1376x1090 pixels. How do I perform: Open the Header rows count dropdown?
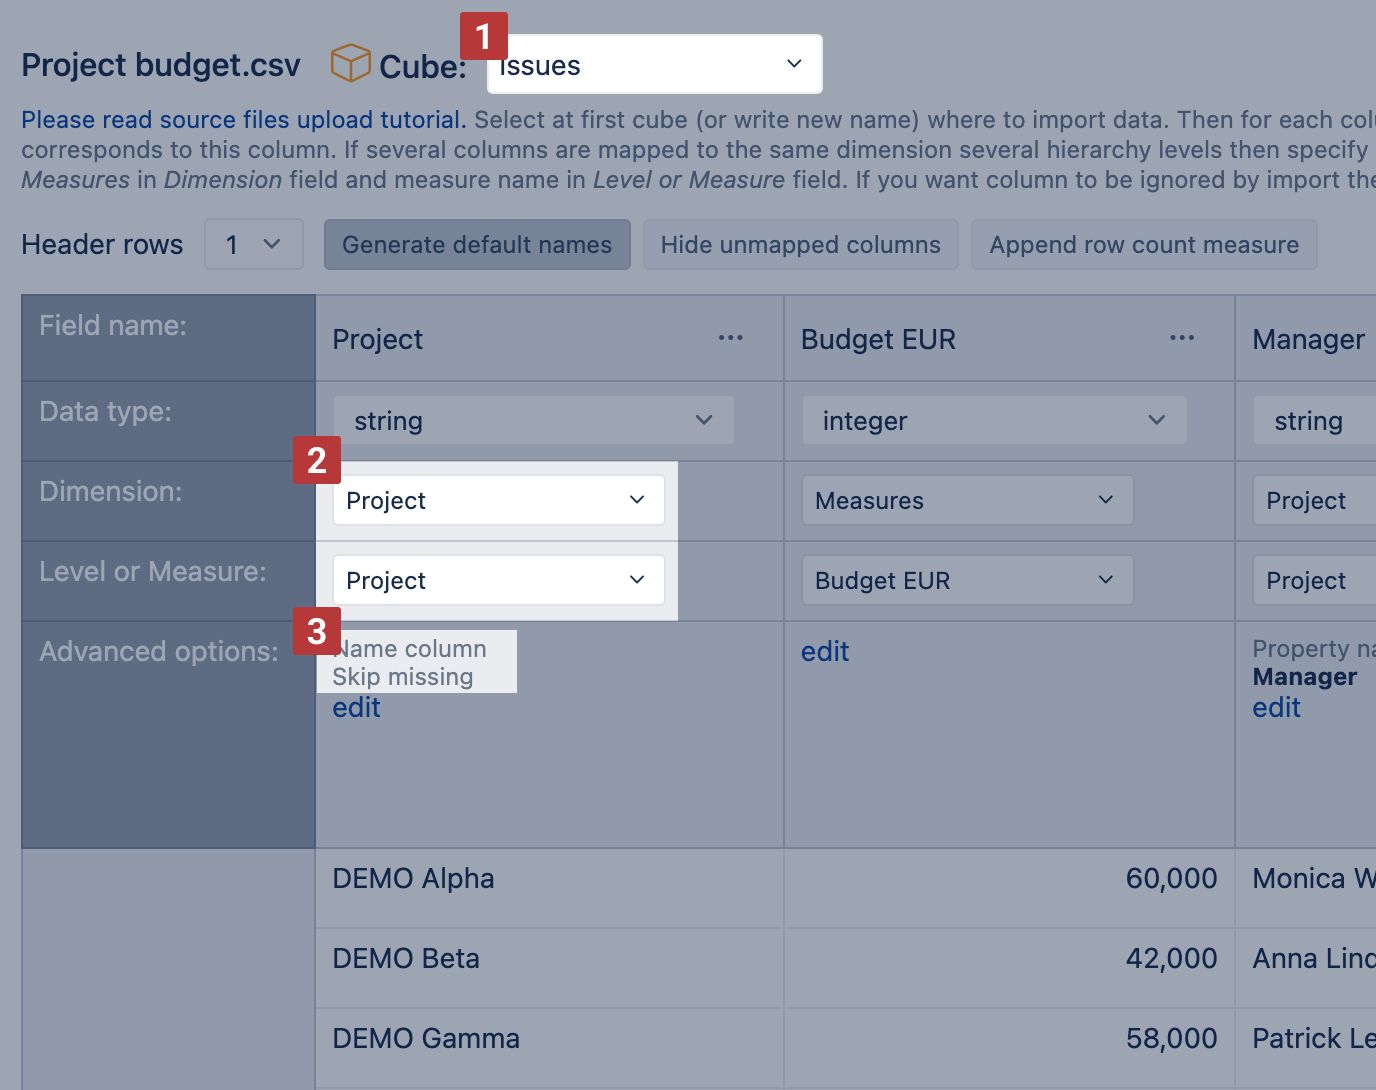point(254,244)
